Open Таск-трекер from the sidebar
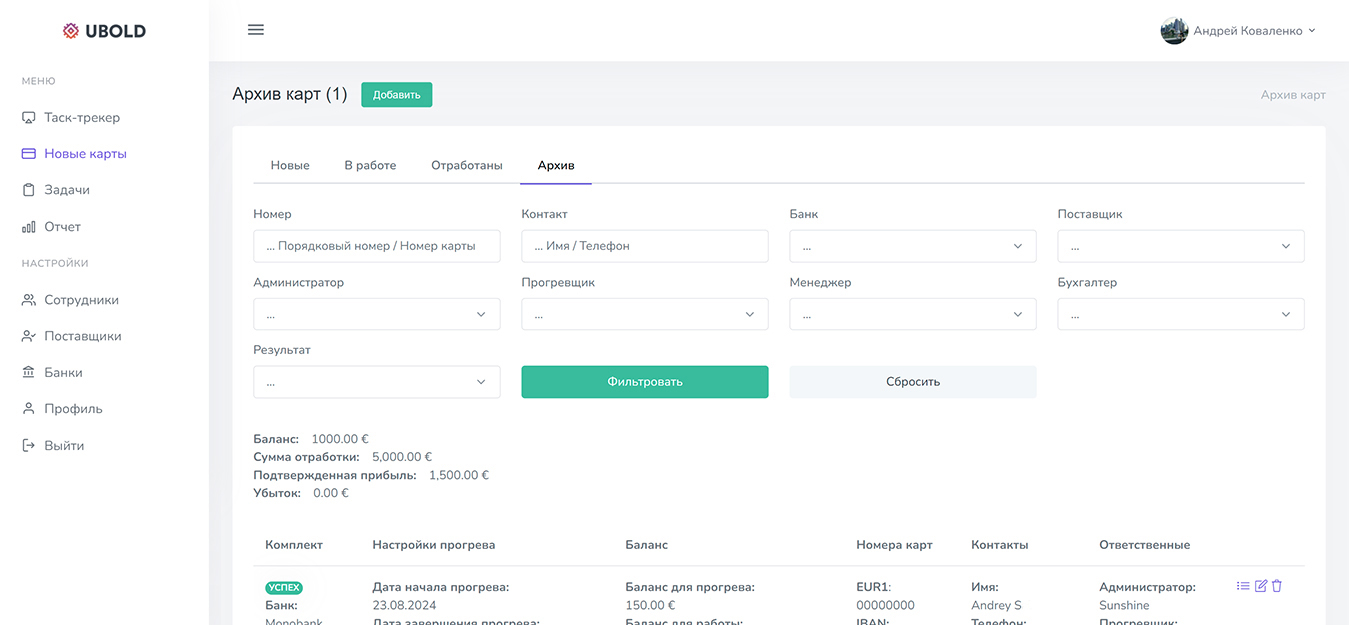The height and width of the screenshot is (625, 1349). 81,118
